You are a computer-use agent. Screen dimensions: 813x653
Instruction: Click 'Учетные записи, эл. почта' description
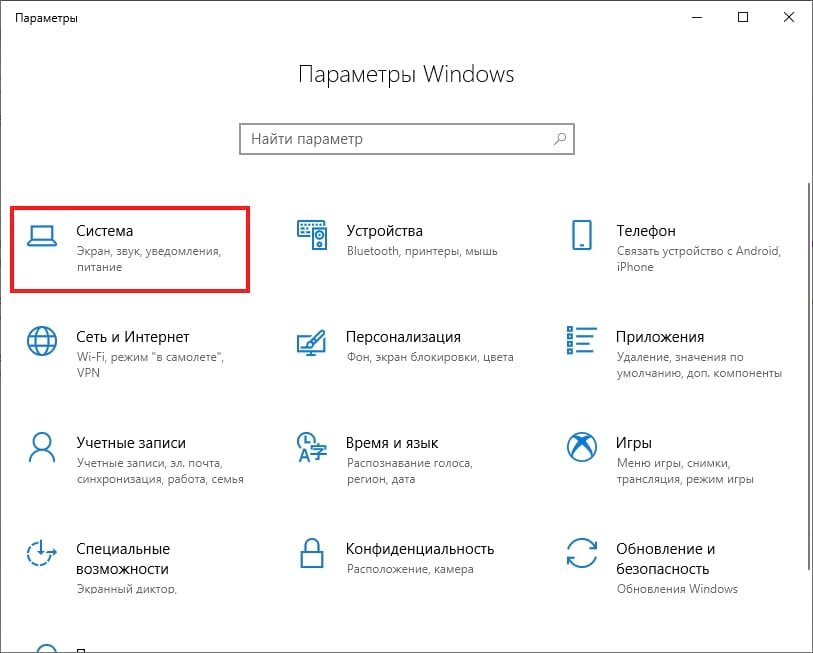(x=160, y=471)
